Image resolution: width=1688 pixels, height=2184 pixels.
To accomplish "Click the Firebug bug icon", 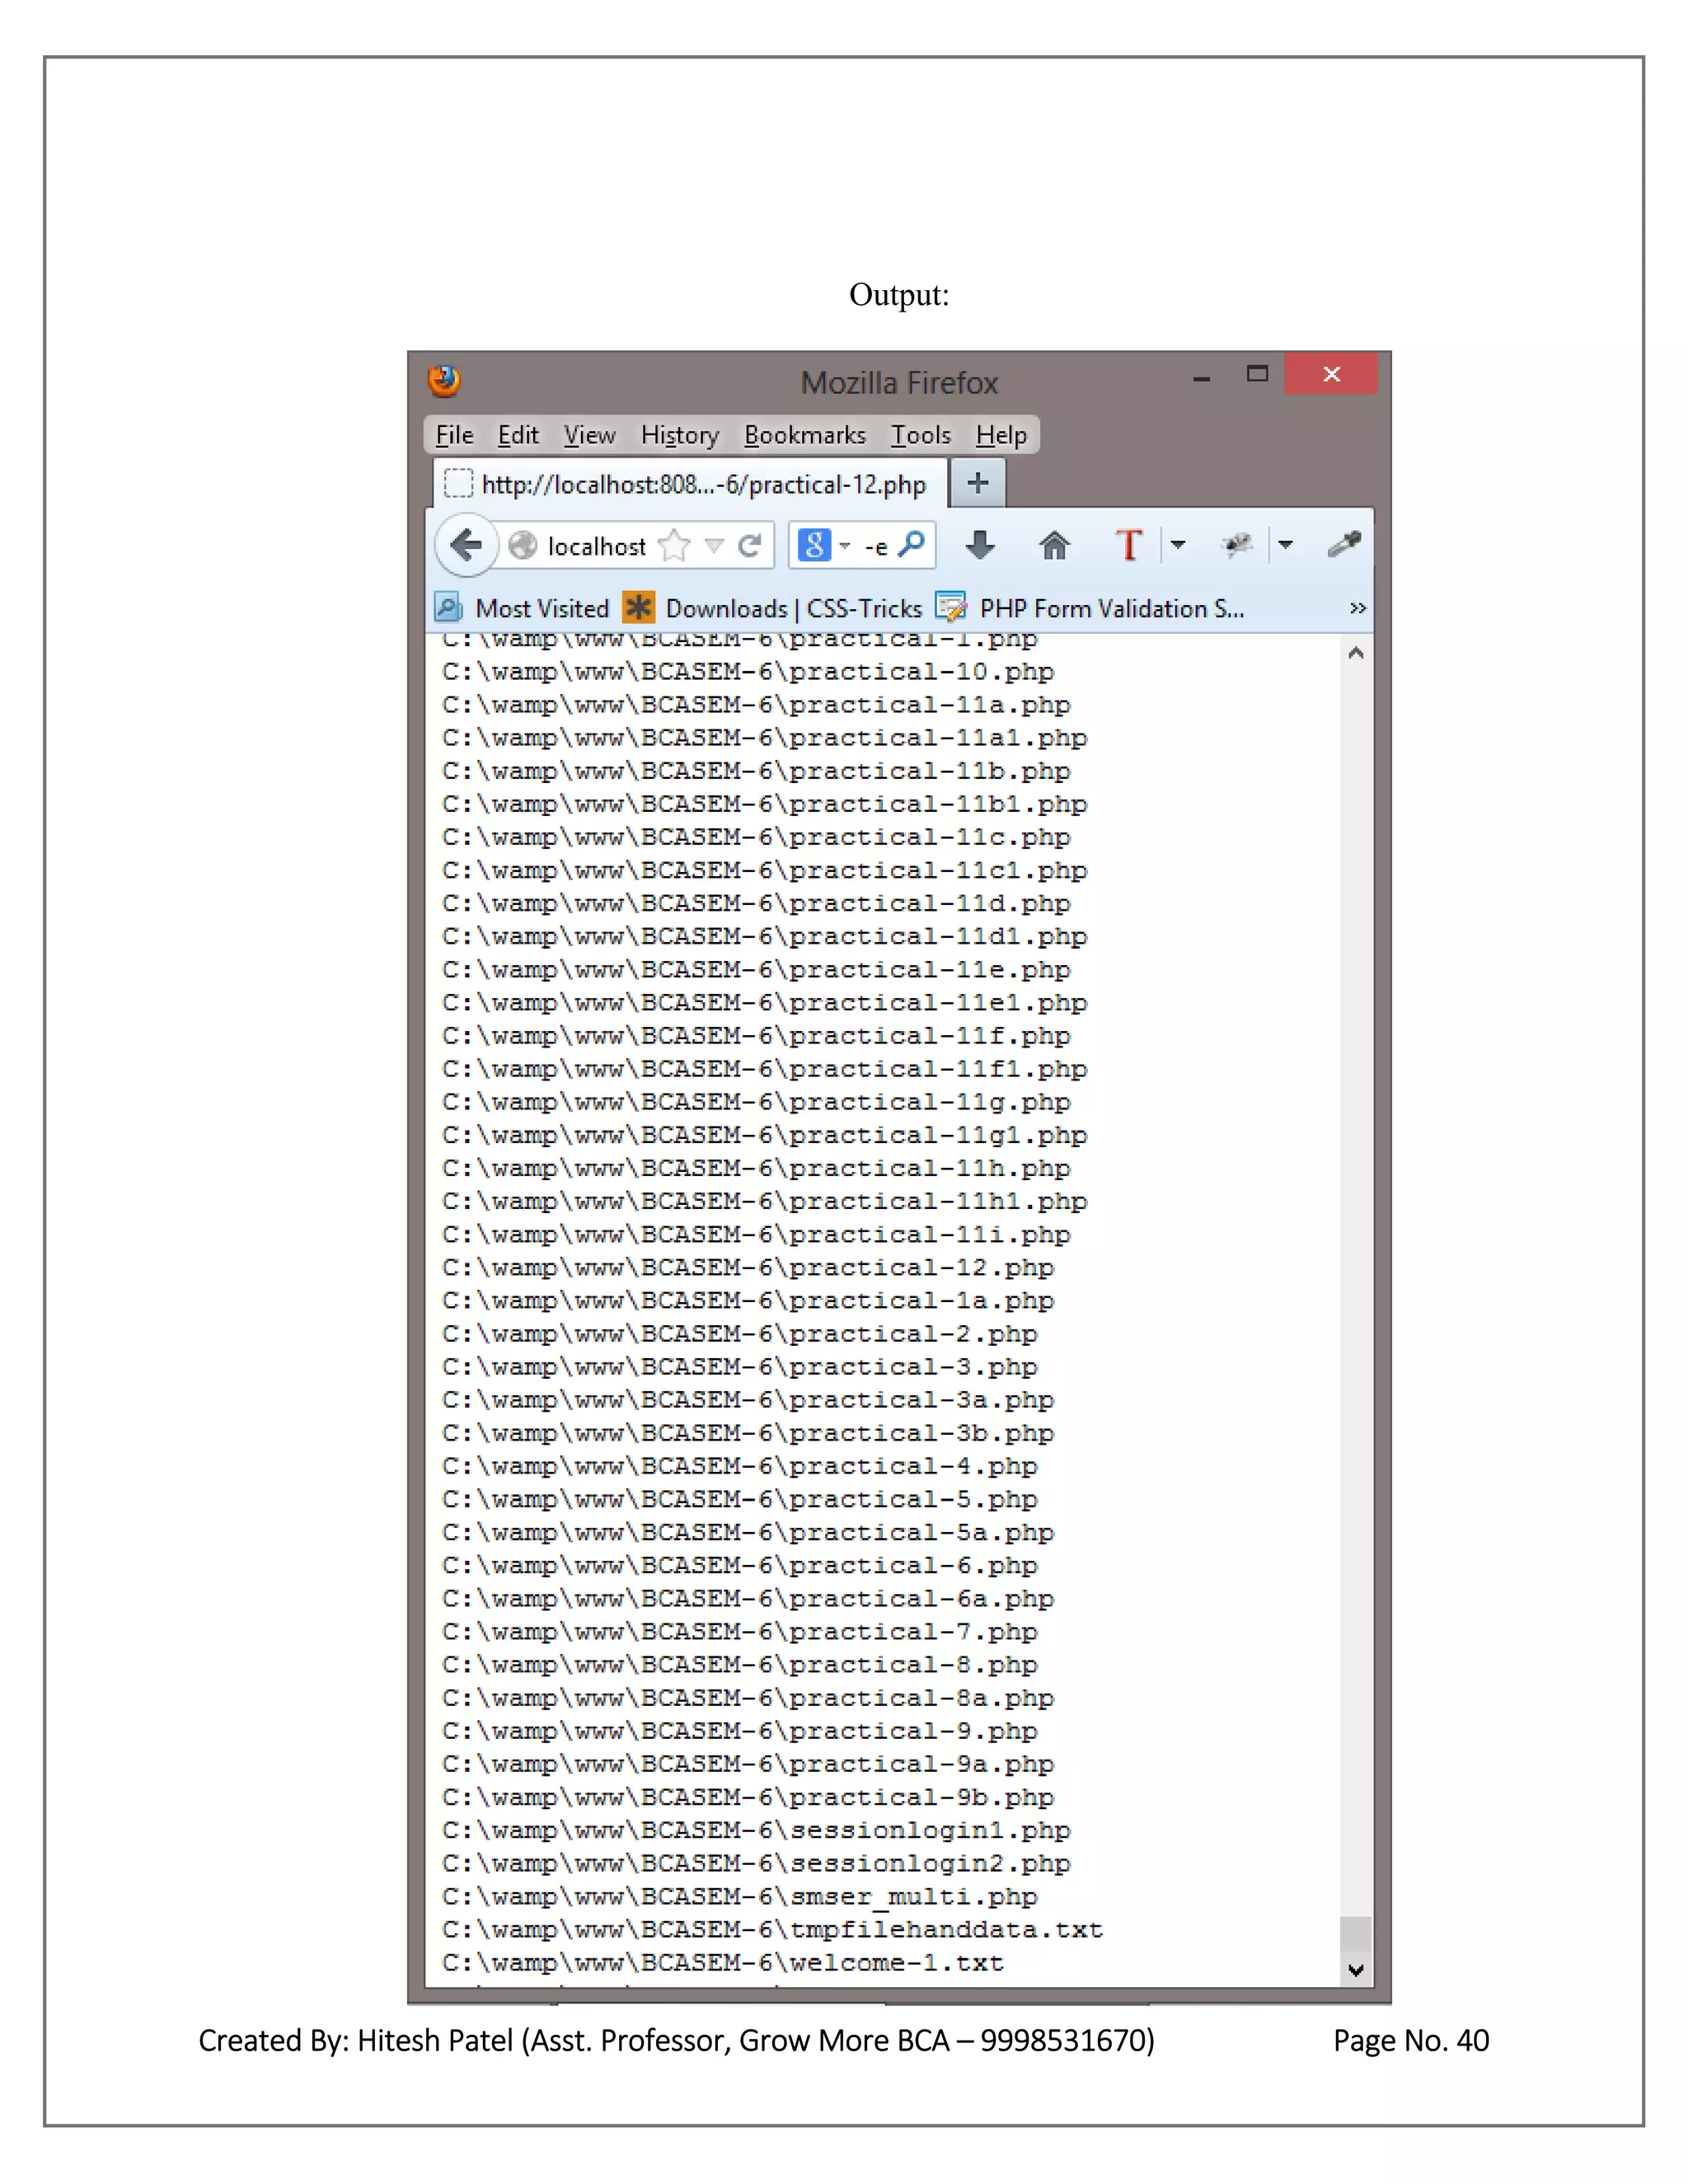I will tap(1237, 545).
